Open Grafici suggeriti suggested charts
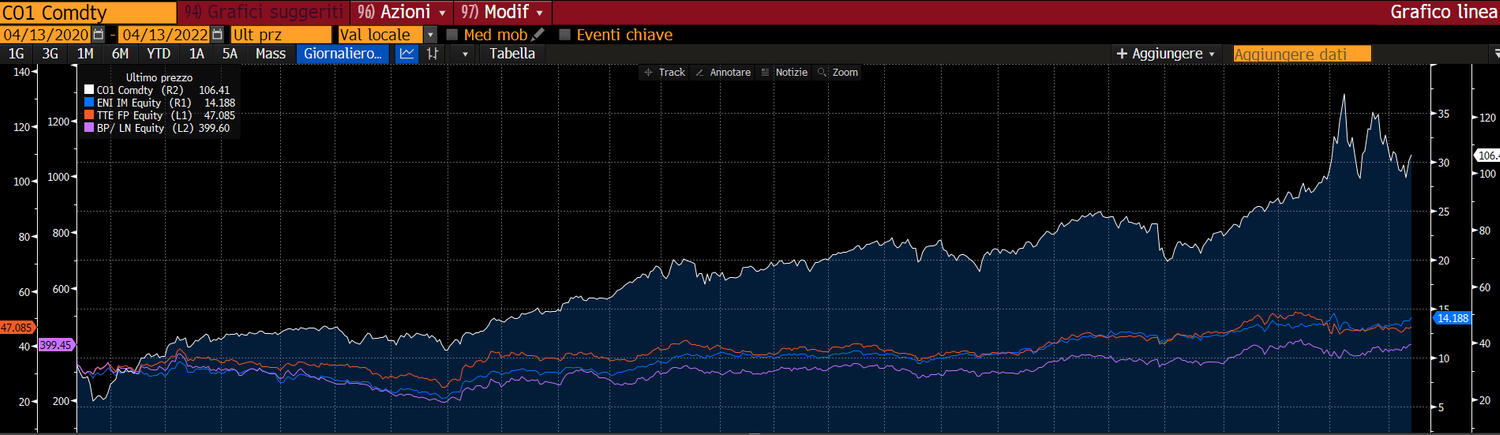This screenshot has width=1500, height=435. tap(263, 12)
